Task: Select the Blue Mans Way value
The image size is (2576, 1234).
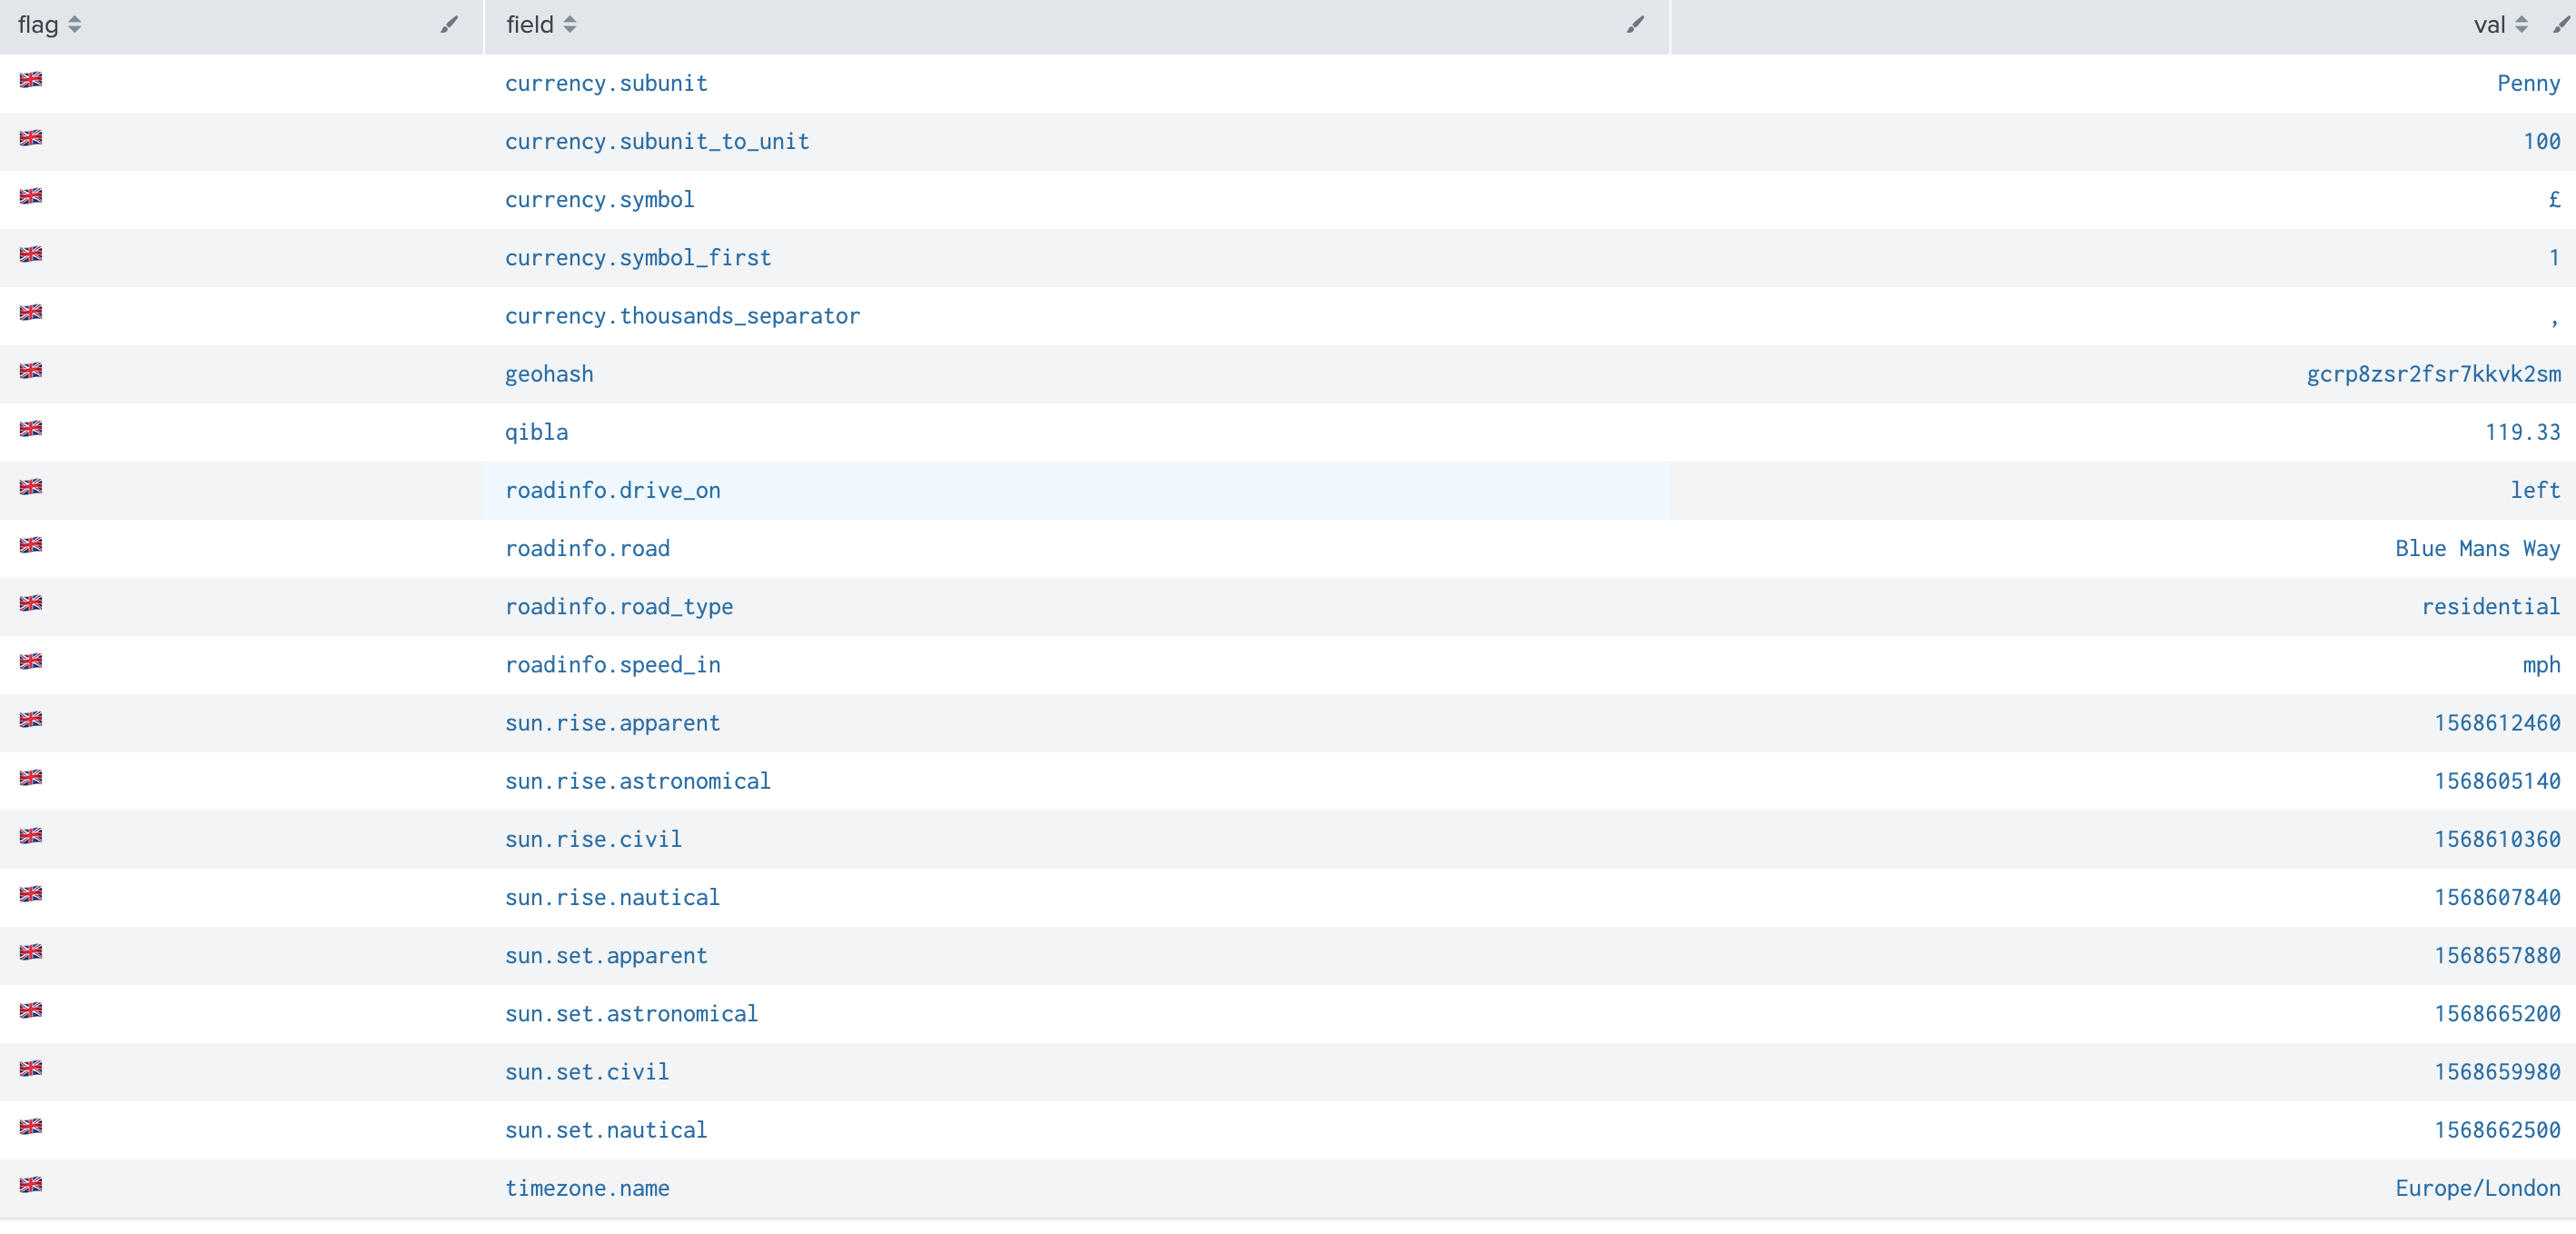Action: (2477, 549)
